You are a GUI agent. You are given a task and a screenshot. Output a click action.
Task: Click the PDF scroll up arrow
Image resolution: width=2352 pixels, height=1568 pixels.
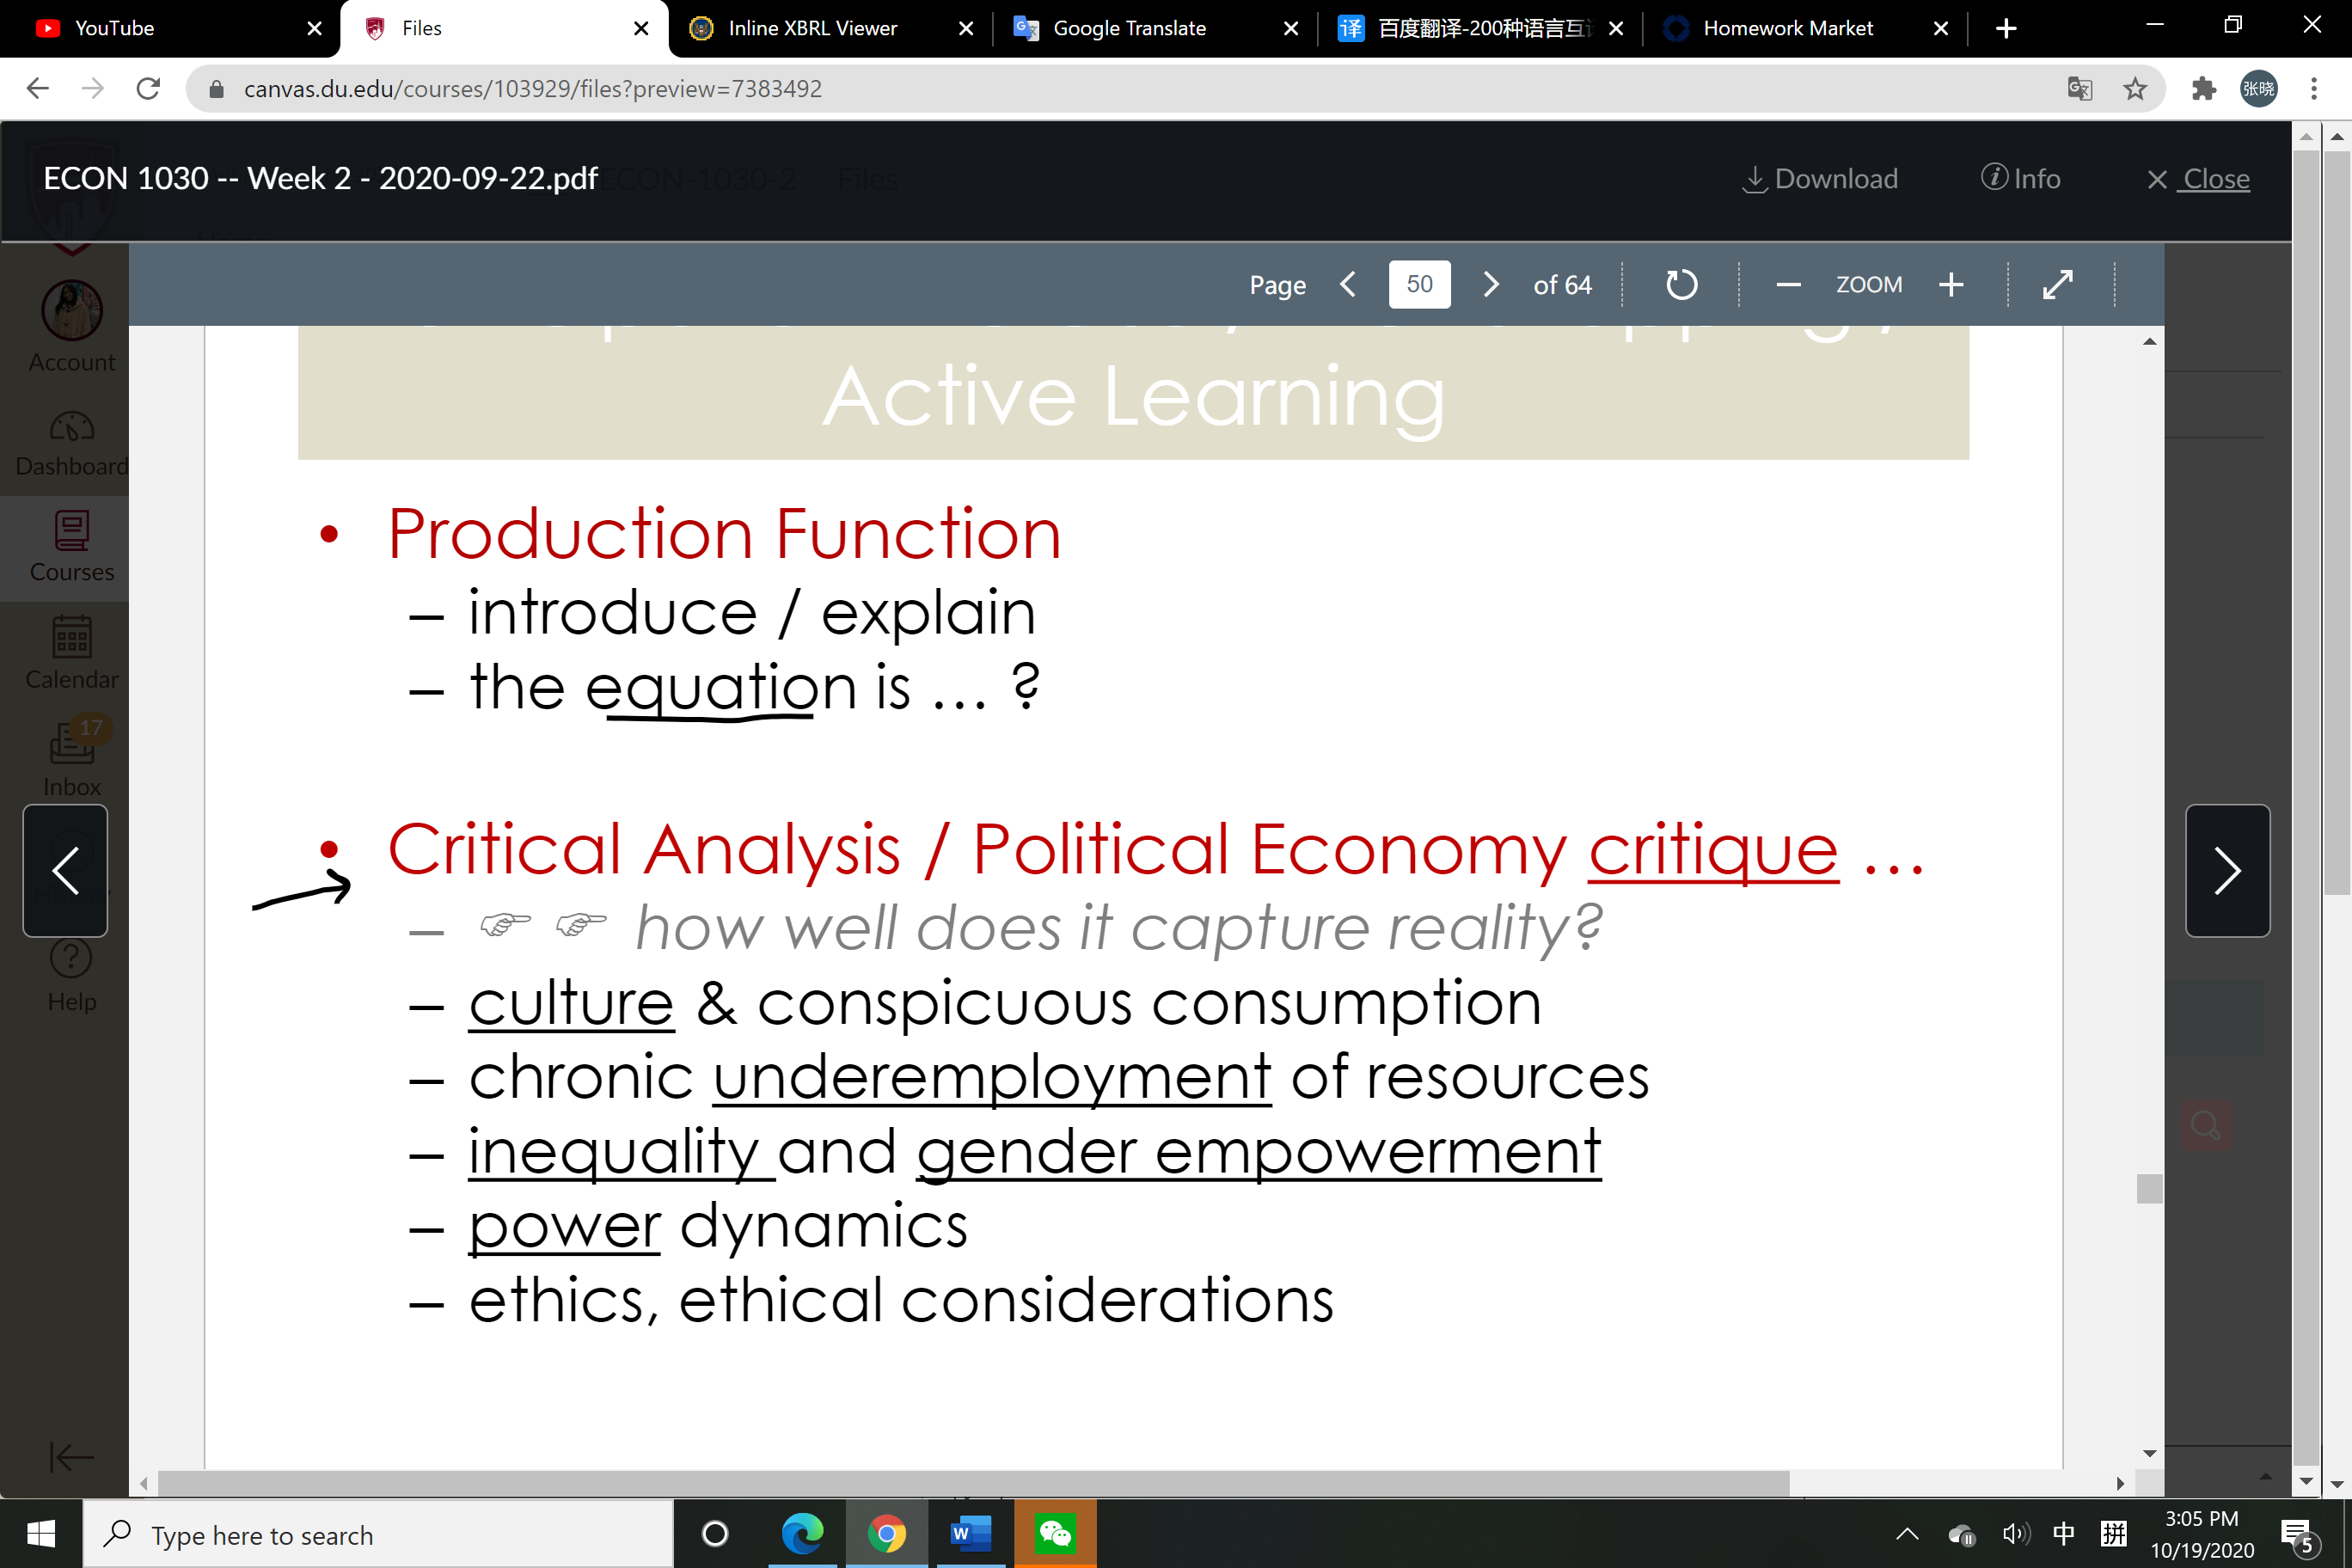tap(2149, 342)
